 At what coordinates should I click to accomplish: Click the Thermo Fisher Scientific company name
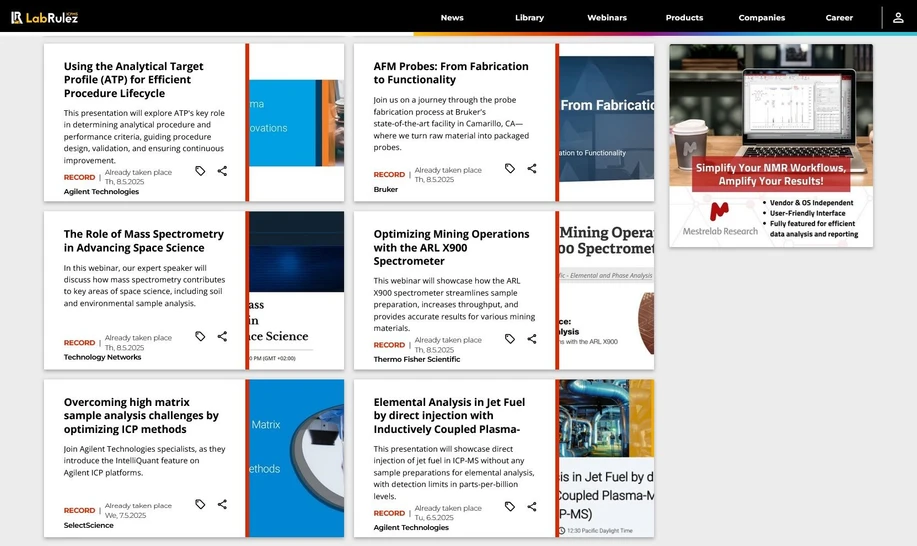point(417,360)
